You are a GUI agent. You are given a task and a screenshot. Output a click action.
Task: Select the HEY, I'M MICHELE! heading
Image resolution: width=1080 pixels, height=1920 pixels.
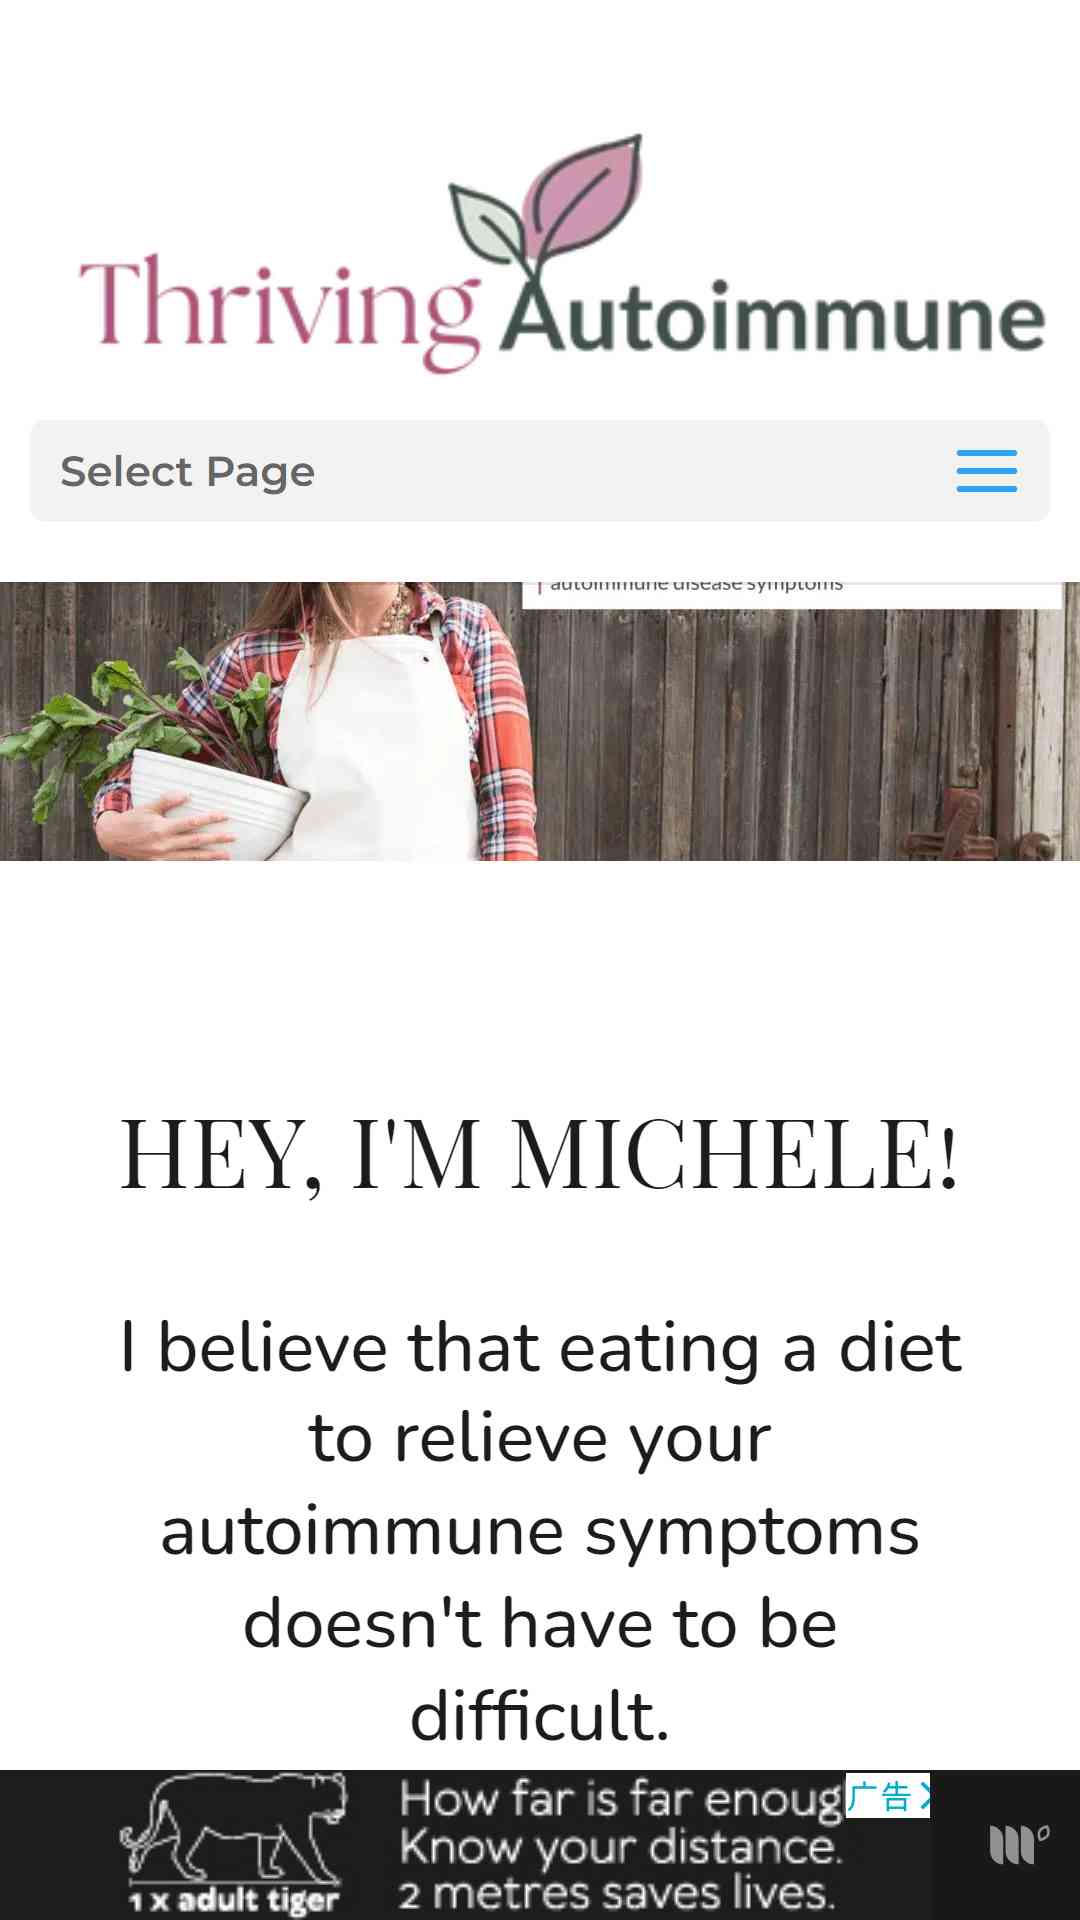click(x=540, y=1155)
